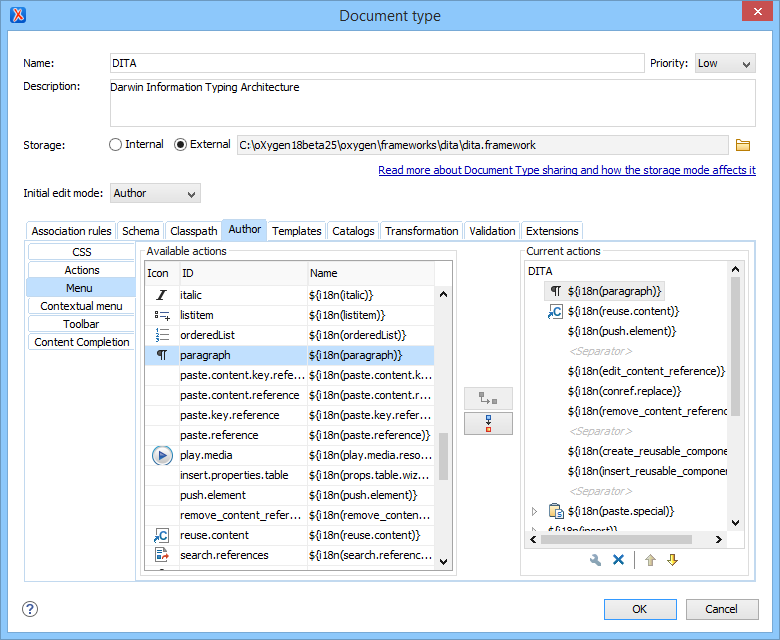780x640 pixels.
Task: Open the Toolbar side tab
Action: click(82, 324)
